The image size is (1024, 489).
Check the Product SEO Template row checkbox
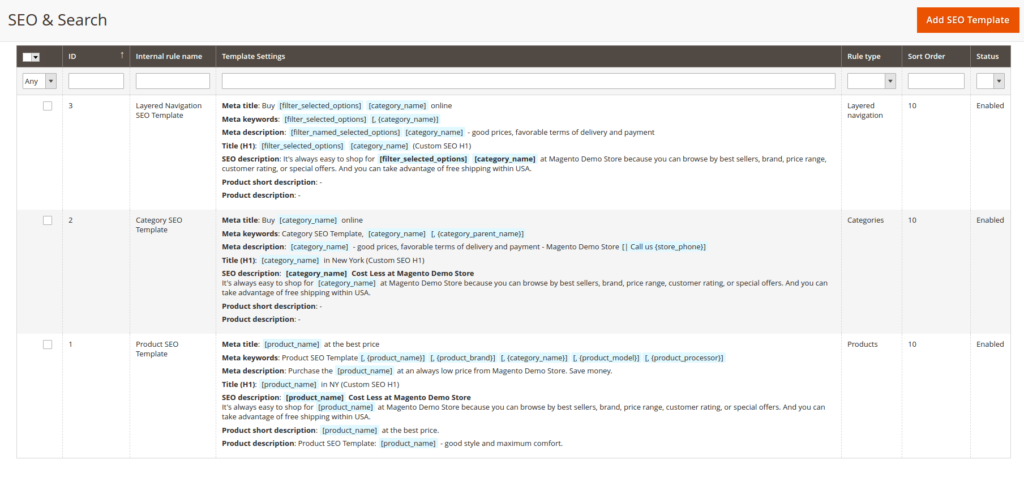click(x=47, y=344)
